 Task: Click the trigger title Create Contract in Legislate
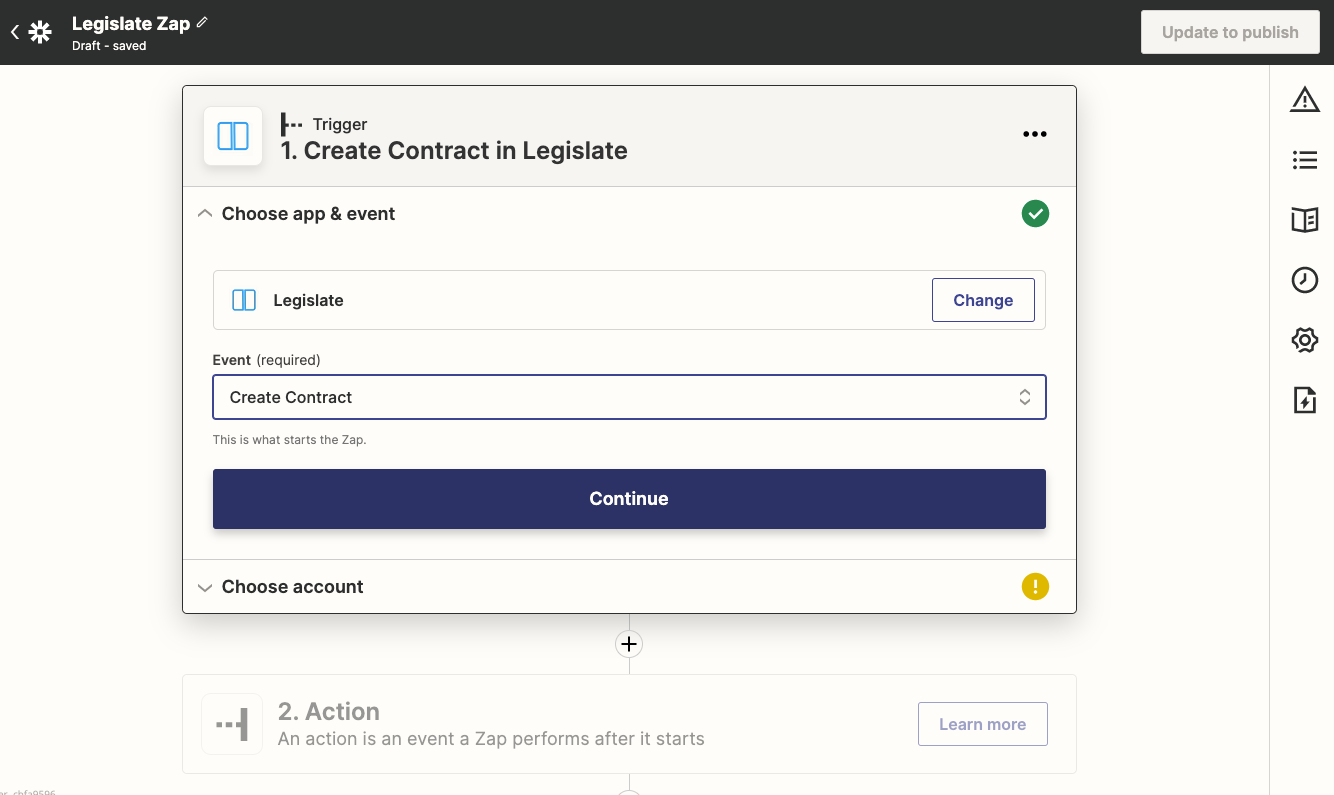click(x=454, y=151)
